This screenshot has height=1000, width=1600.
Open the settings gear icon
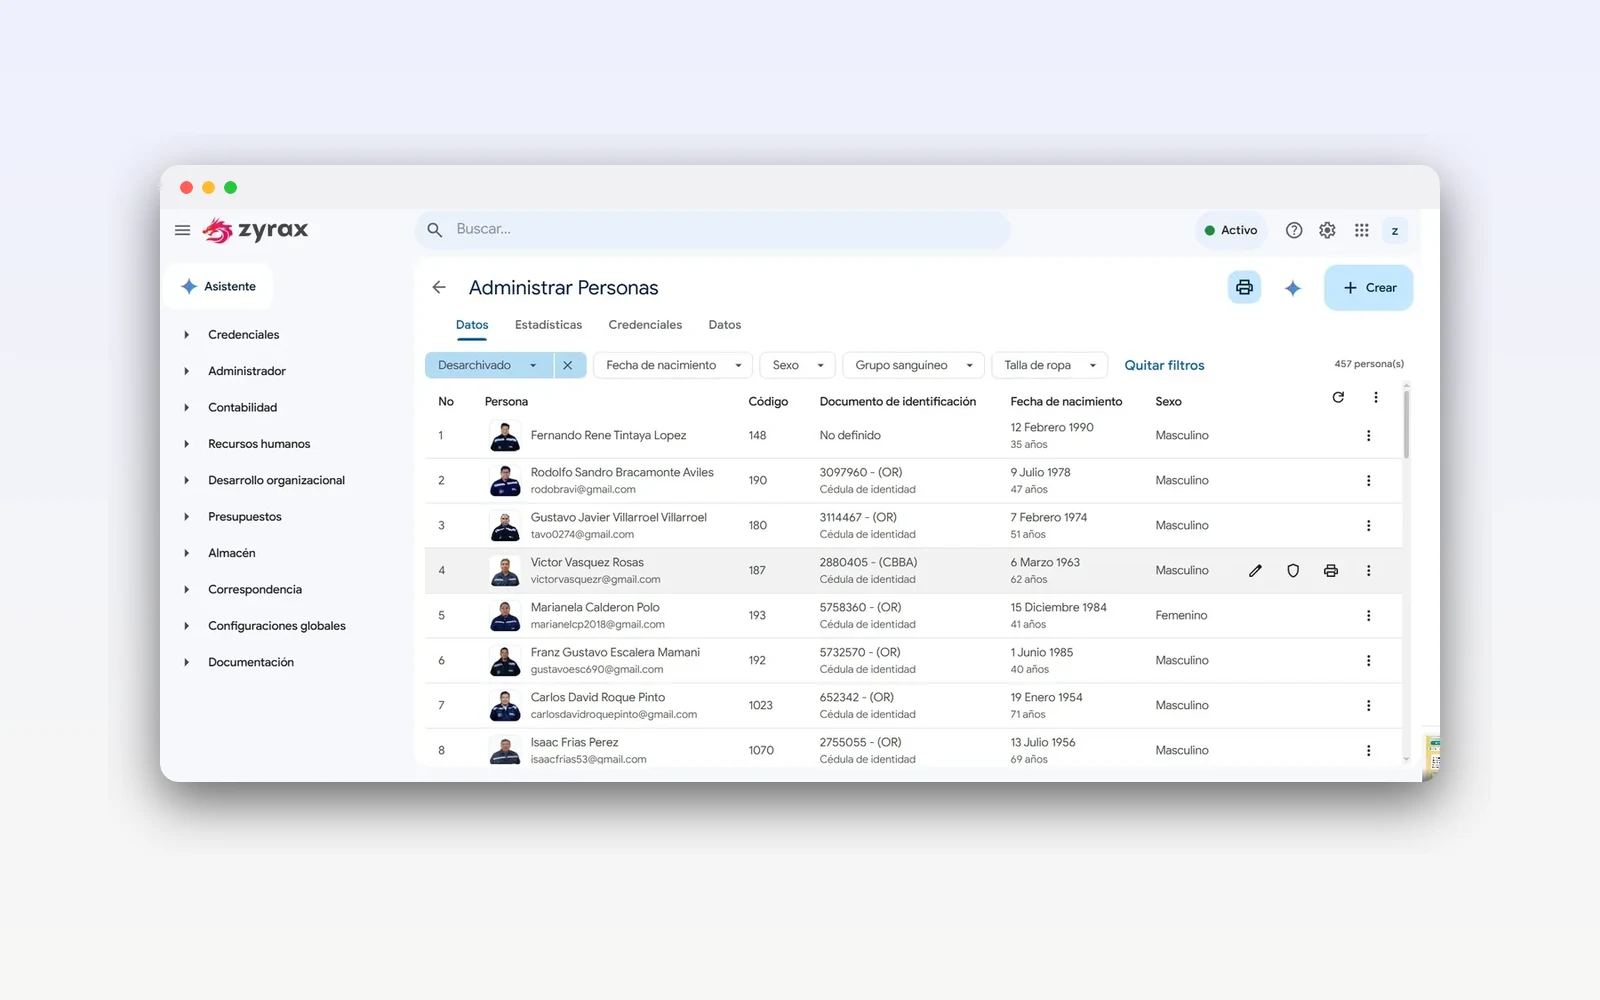coord(1327,230)
